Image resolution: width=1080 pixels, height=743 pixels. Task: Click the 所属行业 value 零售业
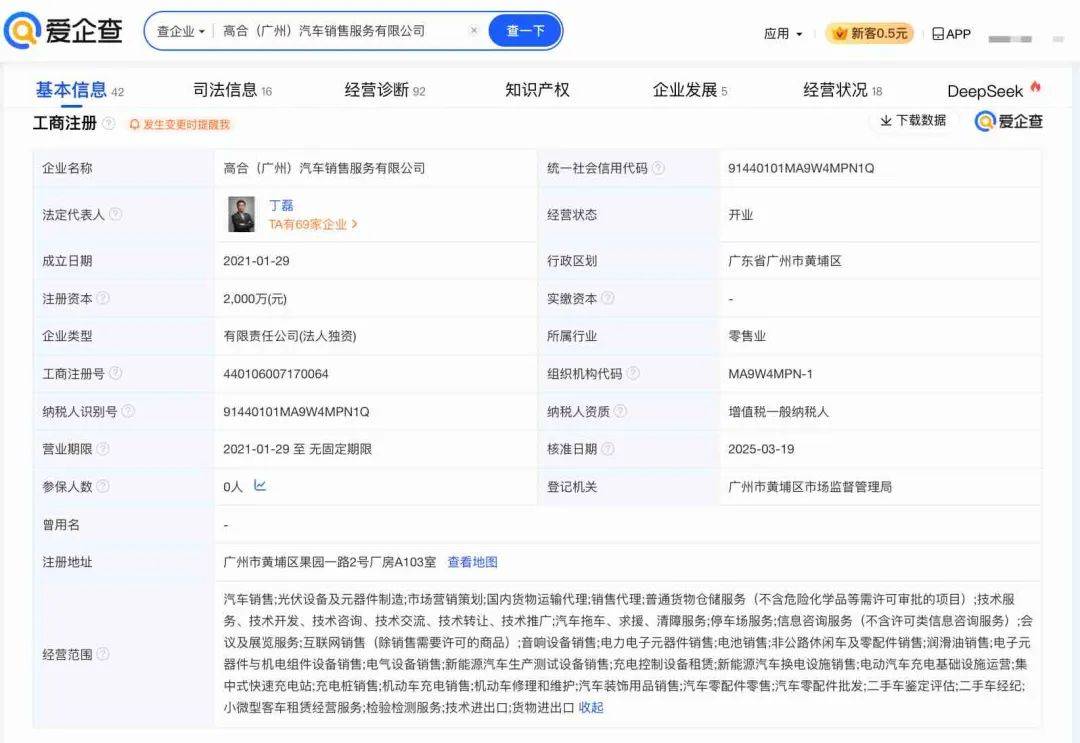click(747, 336)
